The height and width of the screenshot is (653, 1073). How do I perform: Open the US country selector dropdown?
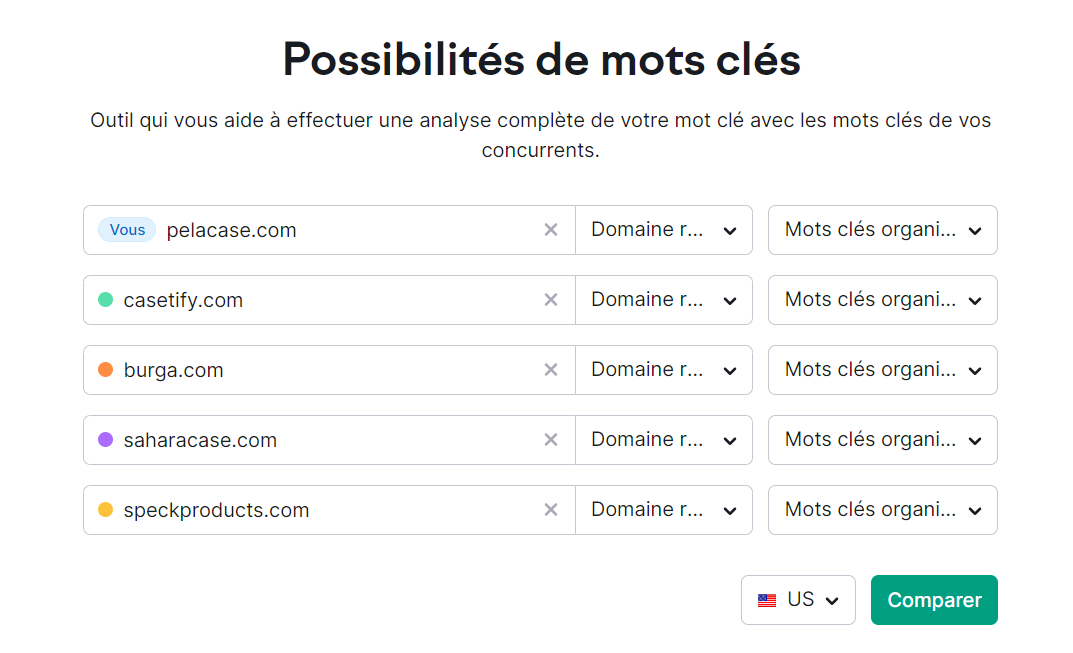798,599
